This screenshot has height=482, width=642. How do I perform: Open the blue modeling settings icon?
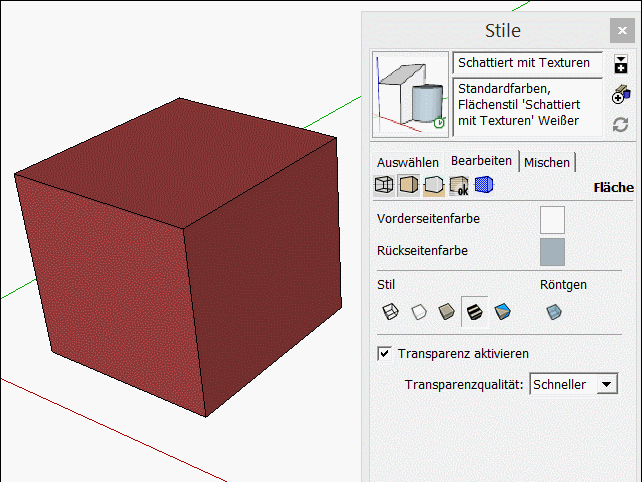tap(484, 185)
